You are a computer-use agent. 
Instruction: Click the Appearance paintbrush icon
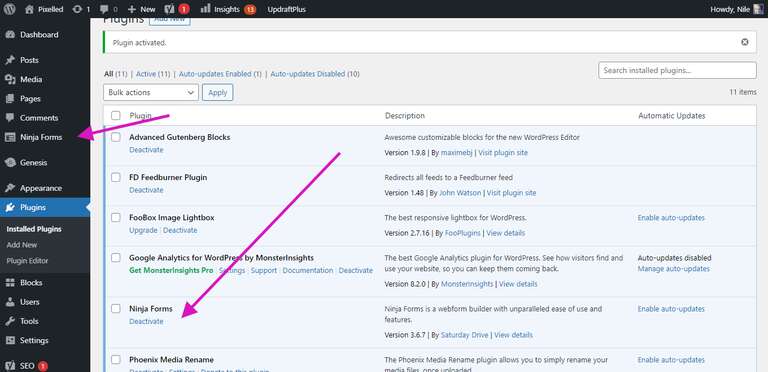coord(10,188)
